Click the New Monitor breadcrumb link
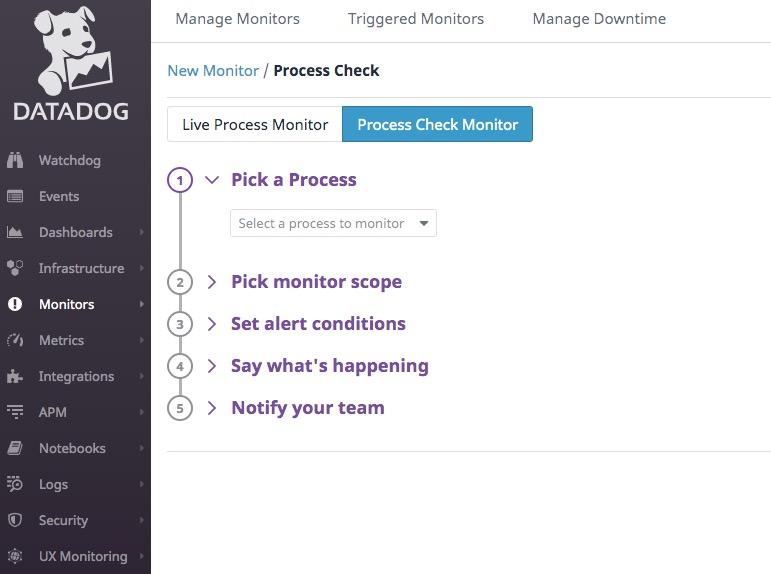The width and height of the screenshot is (771, 574). [x=212, y=70]
